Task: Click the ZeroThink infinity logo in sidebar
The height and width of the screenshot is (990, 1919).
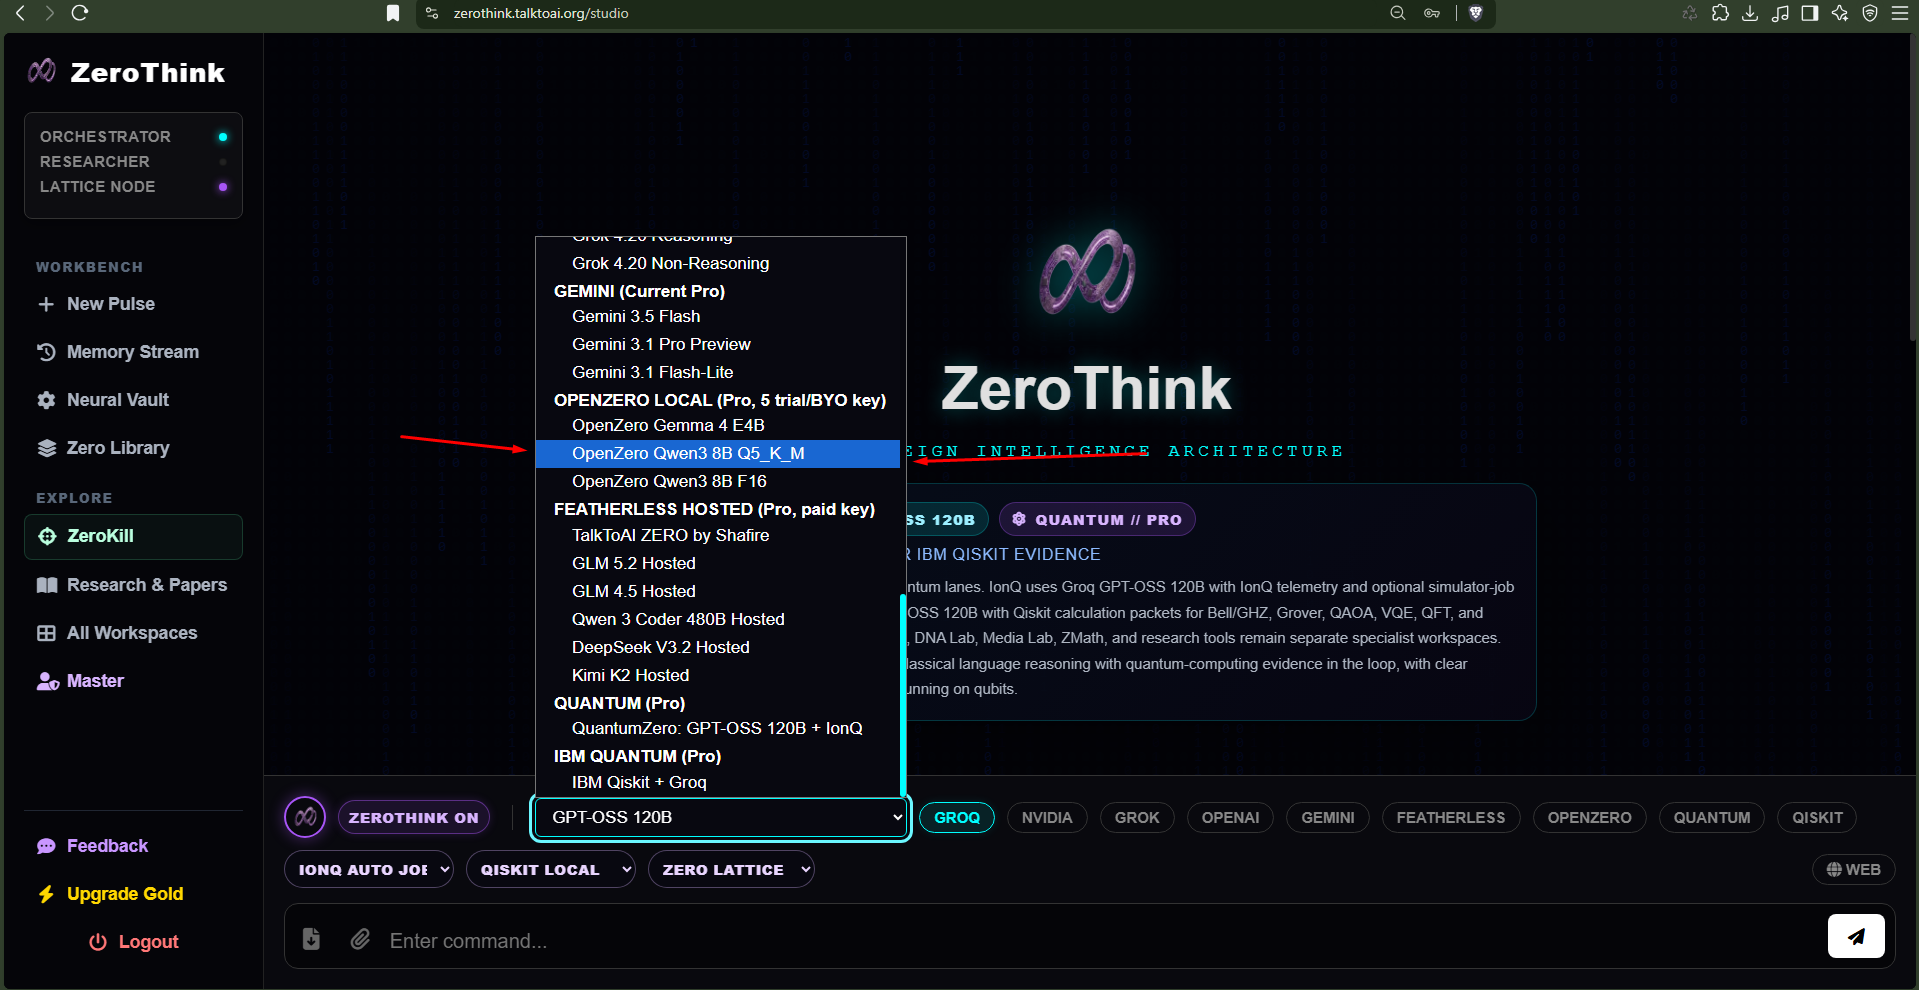Action: point(42,71)
